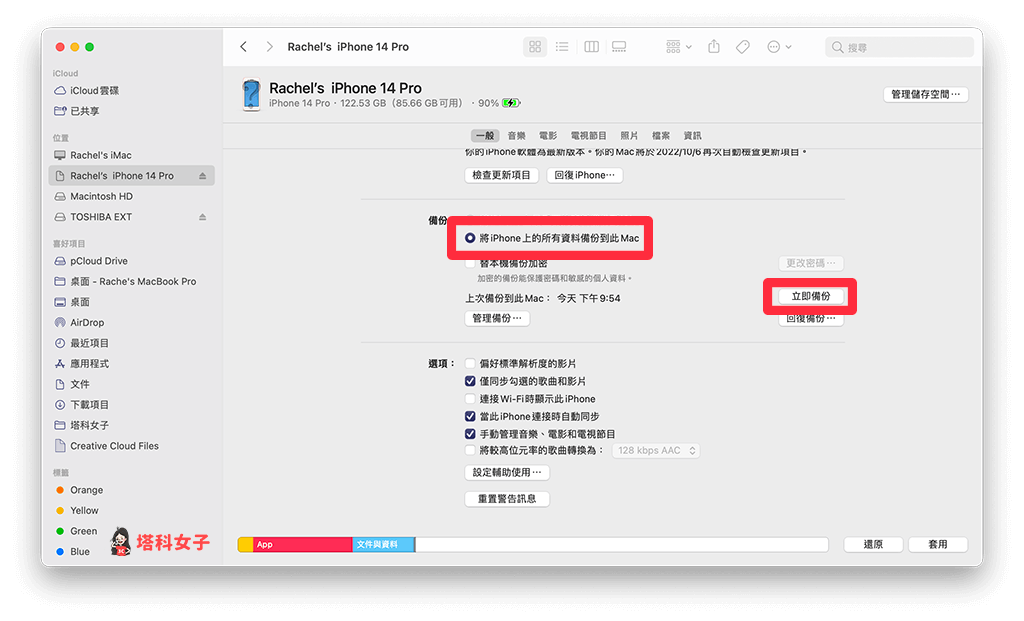
Task: Click the App segment of storage bar
Action: pyautogui.click(x=302, y=545)
